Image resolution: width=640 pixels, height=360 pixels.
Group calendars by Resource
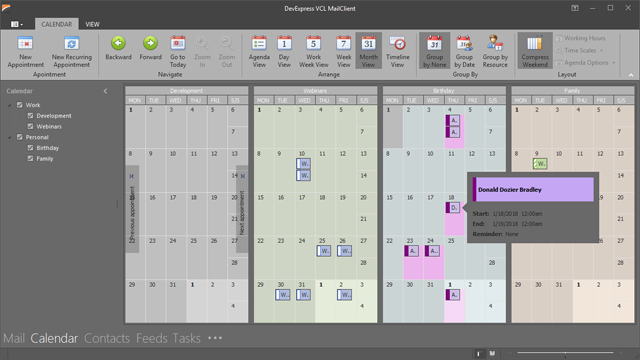pyautogui.click(x=495, y=51)
